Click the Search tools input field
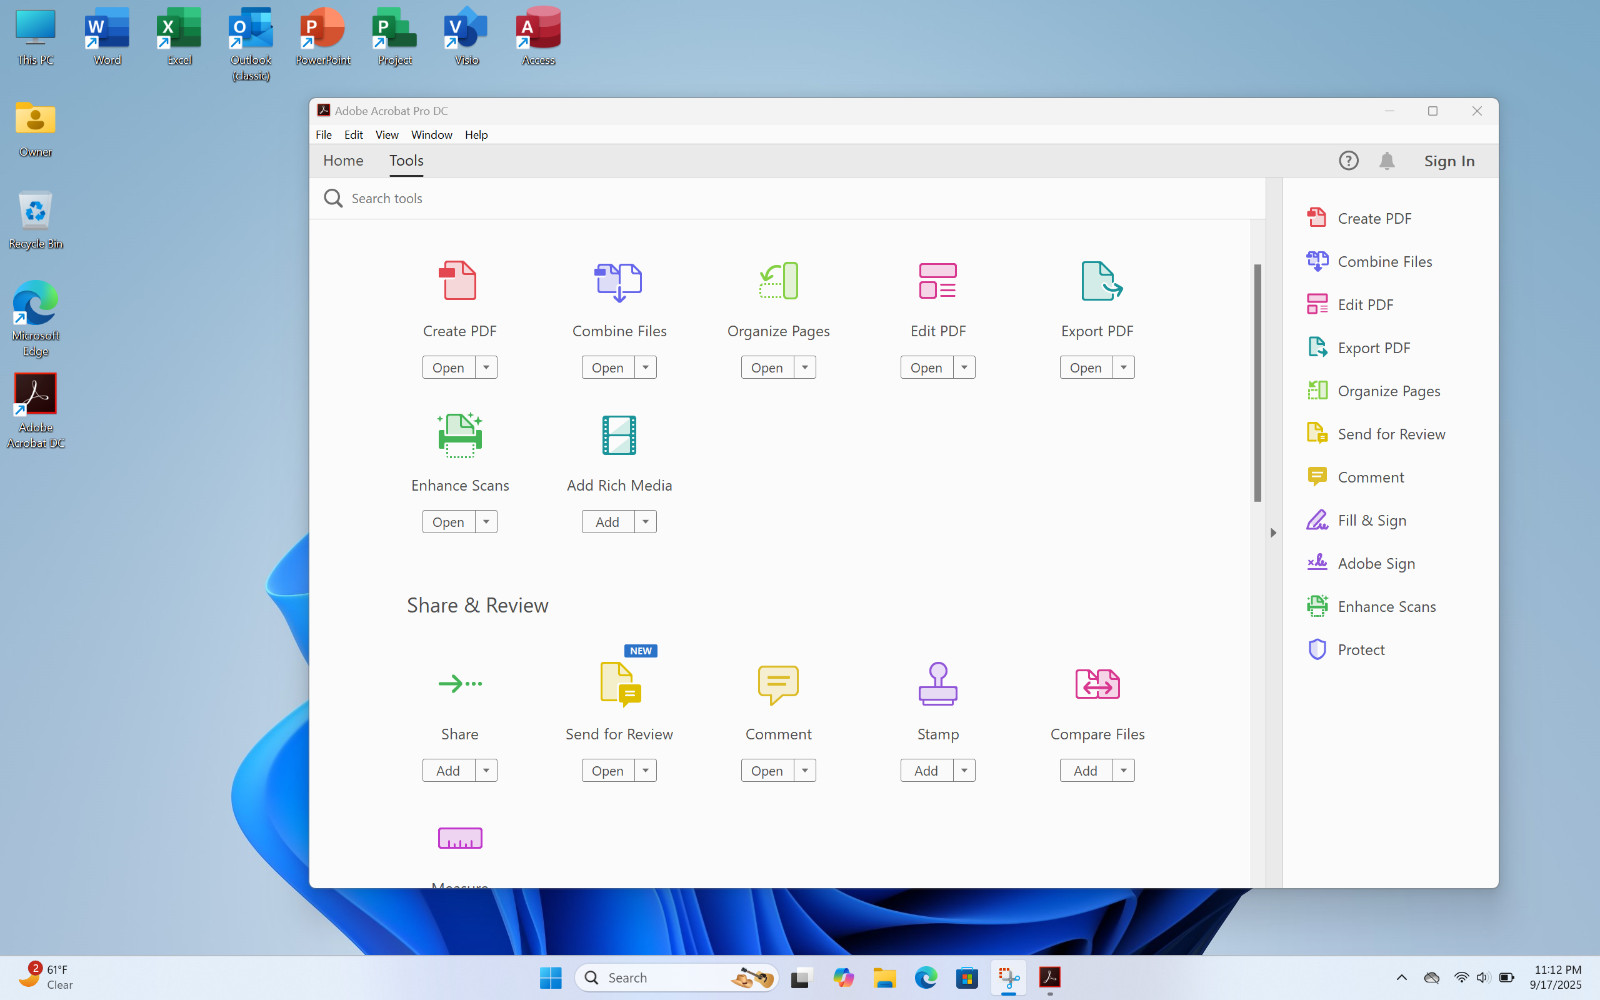The width and height of the screenshot is (1600, 1000). 788,199
